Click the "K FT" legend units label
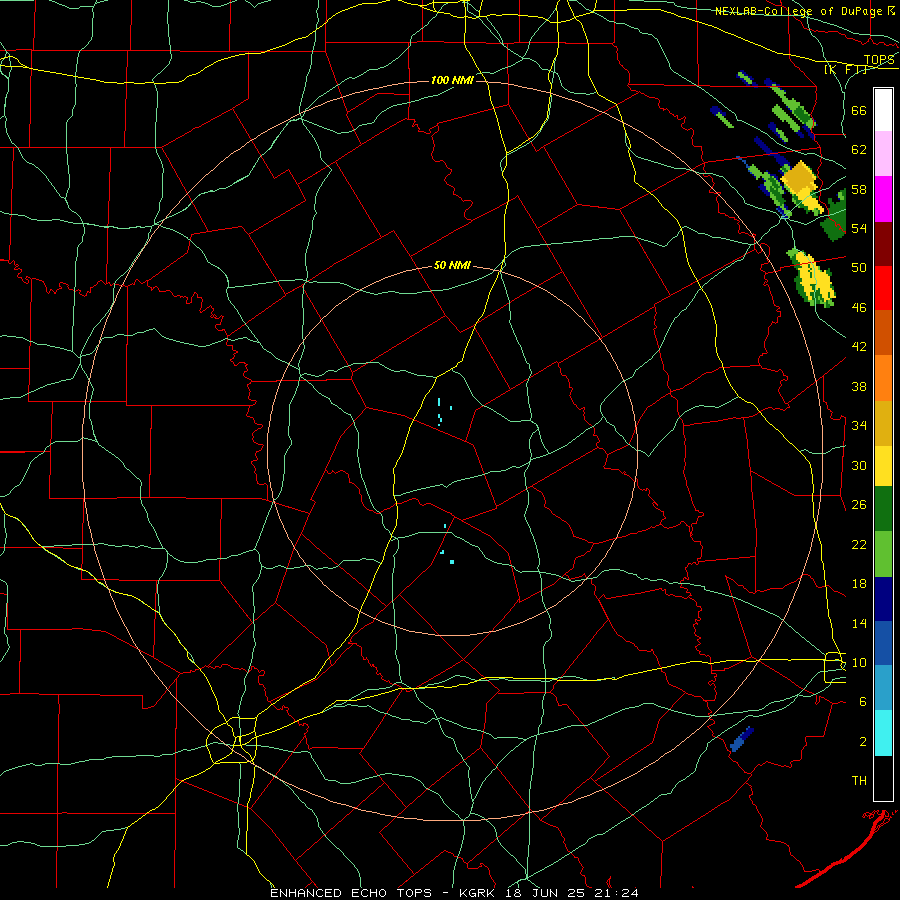Image resolution: width=900 pixels, height=900 pixels. pyautogui.click(x=846, y=69)
